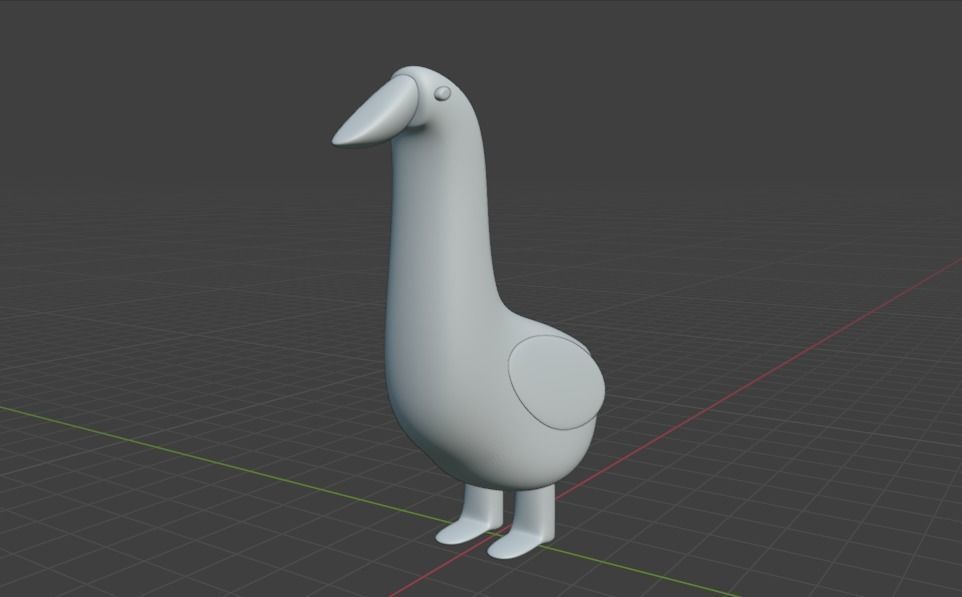This screenshot has height=597, width=962.
Task: Click the duck model's small eye
Action: coord(442,93)
